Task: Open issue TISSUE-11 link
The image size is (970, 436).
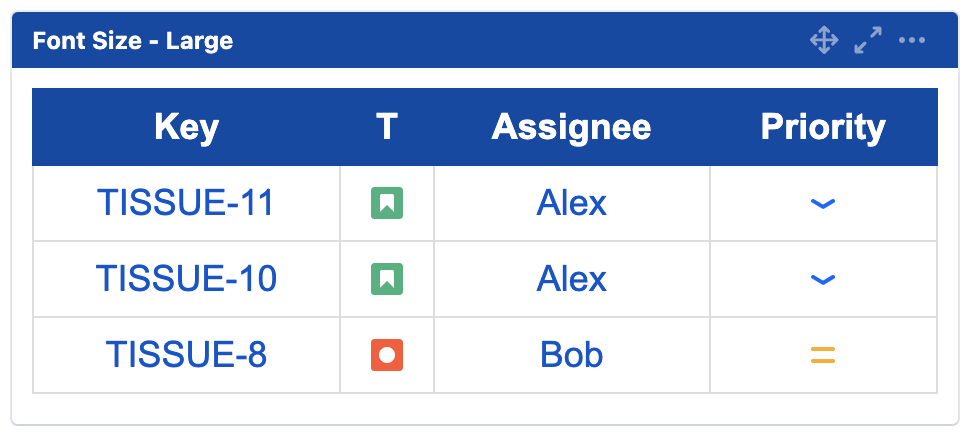Action: point(186,203)
